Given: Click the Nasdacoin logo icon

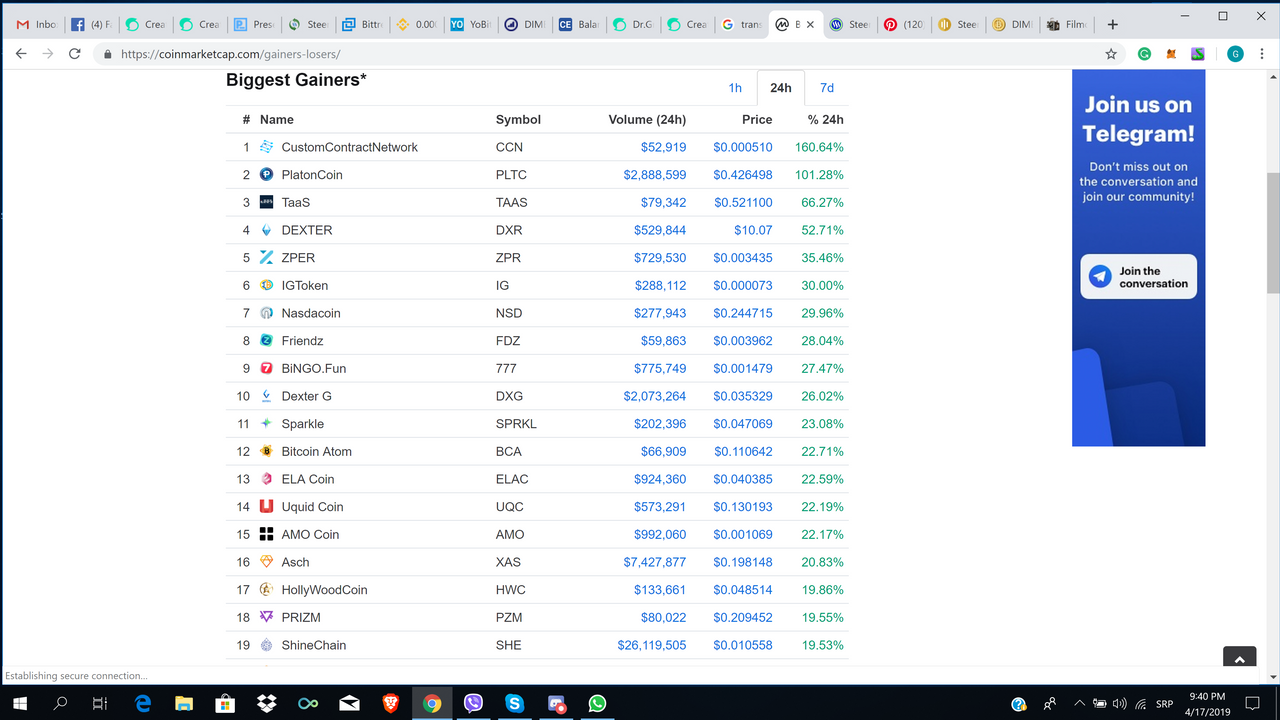Looking at the screenshot, I should (267, 313).
